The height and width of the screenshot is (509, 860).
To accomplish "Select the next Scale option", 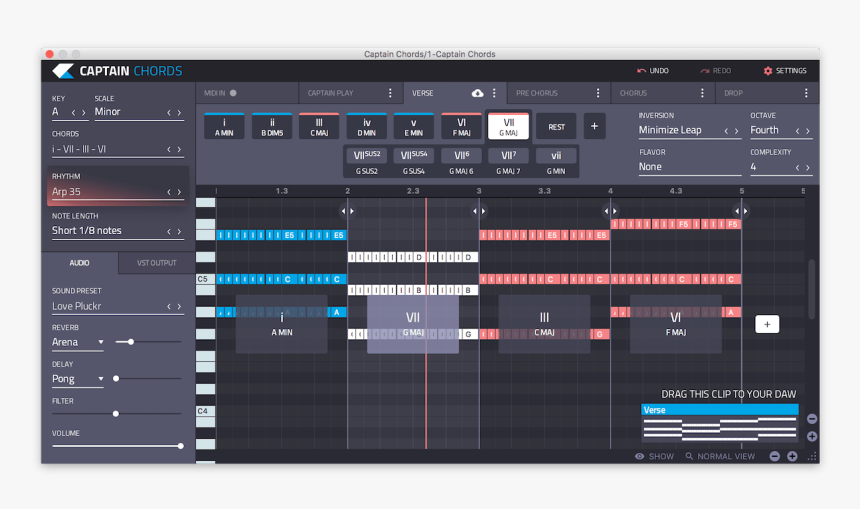I will pyautogui.click(x=179, y=112).
